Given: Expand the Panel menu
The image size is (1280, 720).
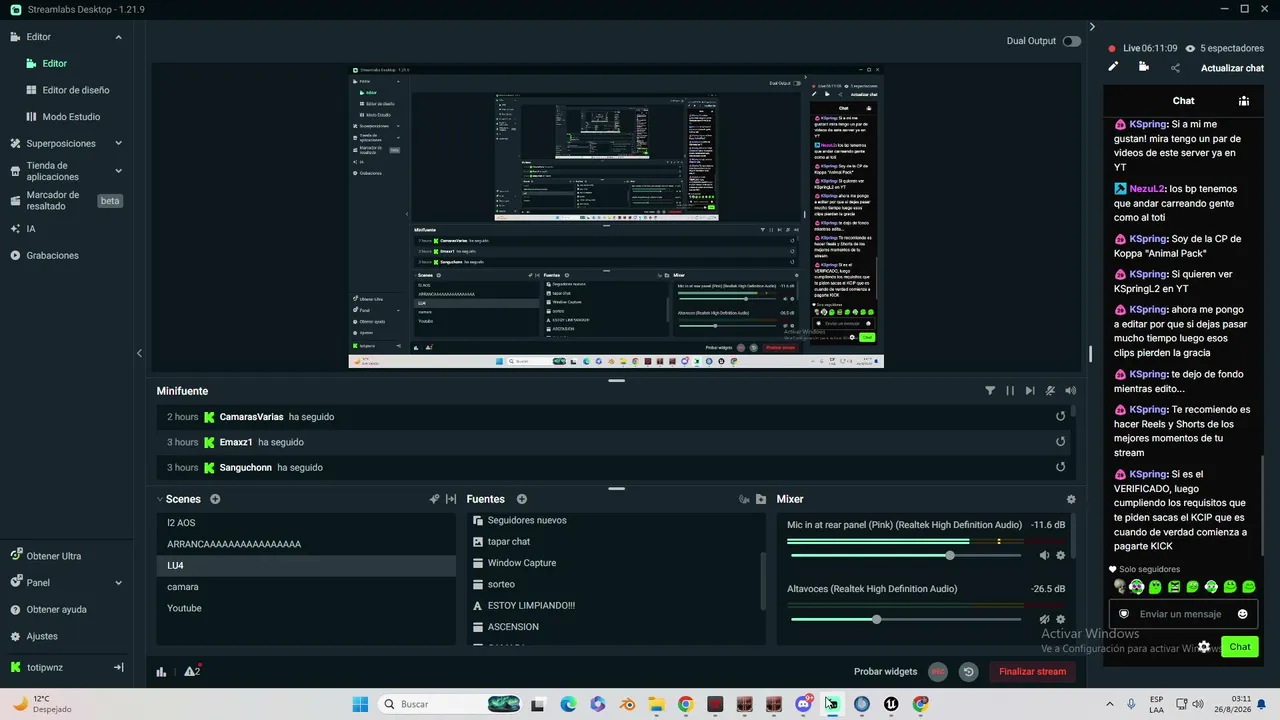Looking at the screenshot, I should 118,583.
